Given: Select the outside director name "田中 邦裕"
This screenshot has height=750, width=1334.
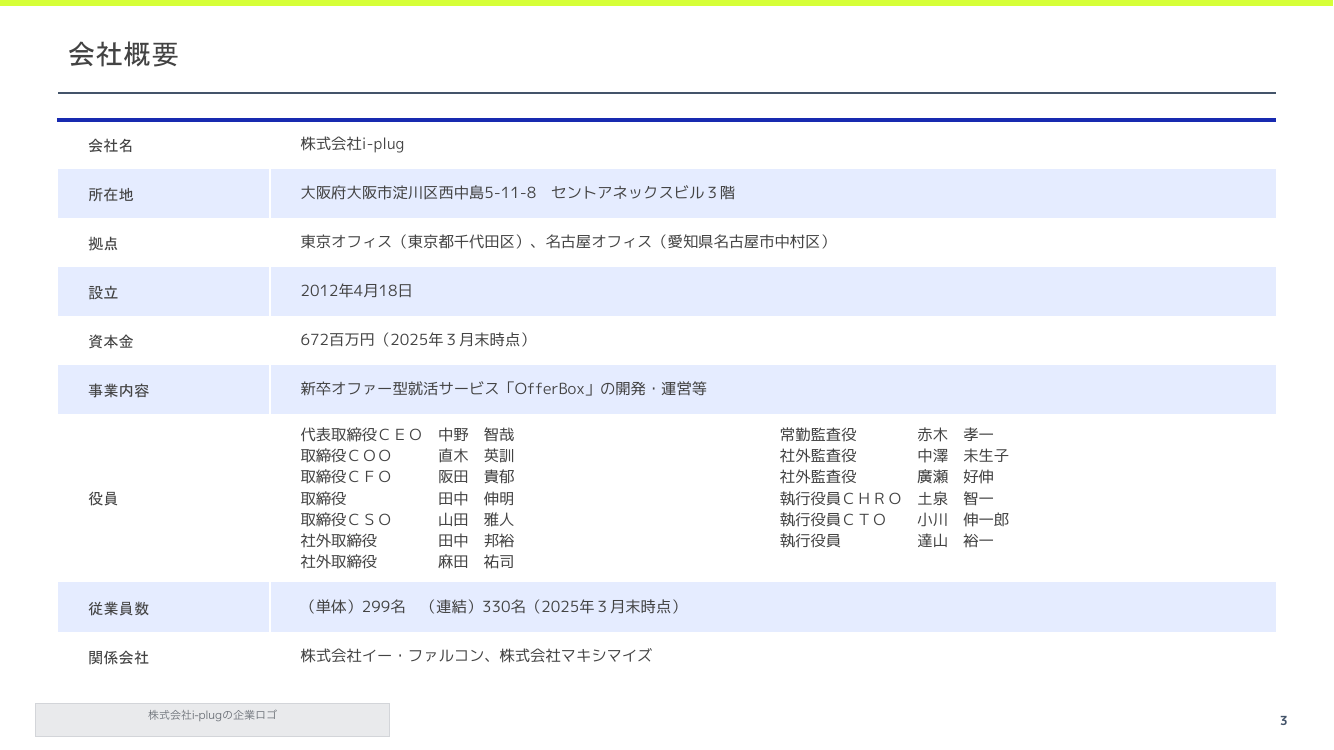Looking at the screenshot, I should click(x=476, y=541).
